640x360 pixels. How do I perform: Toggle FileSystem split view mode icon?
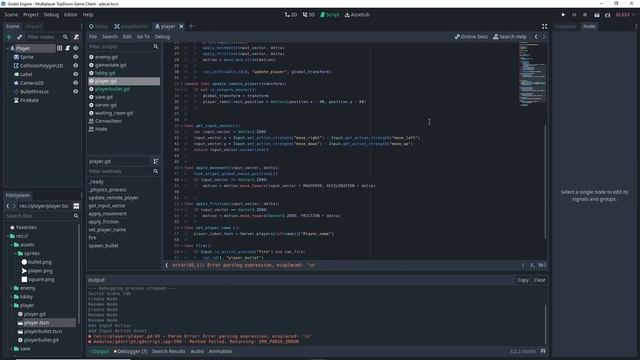76,206
